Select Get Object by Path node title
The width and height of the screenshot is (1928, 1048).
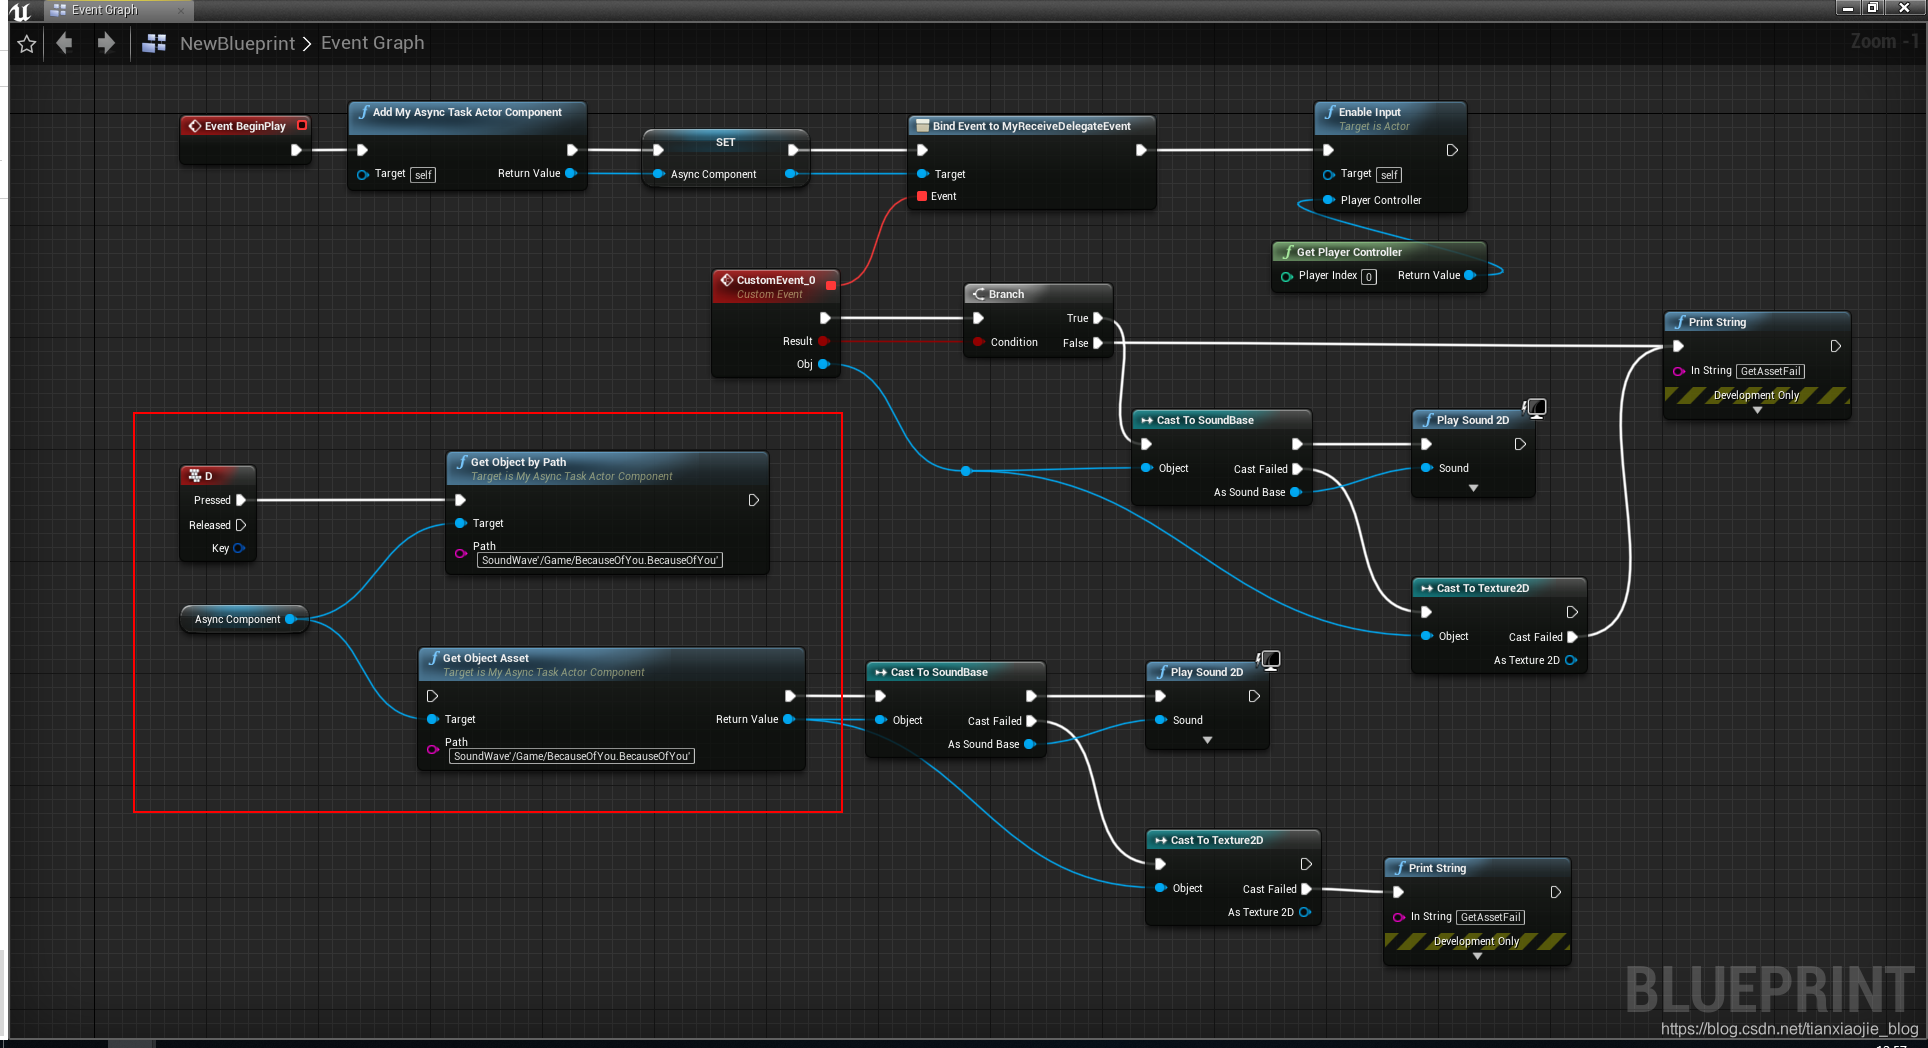[518, 462]
